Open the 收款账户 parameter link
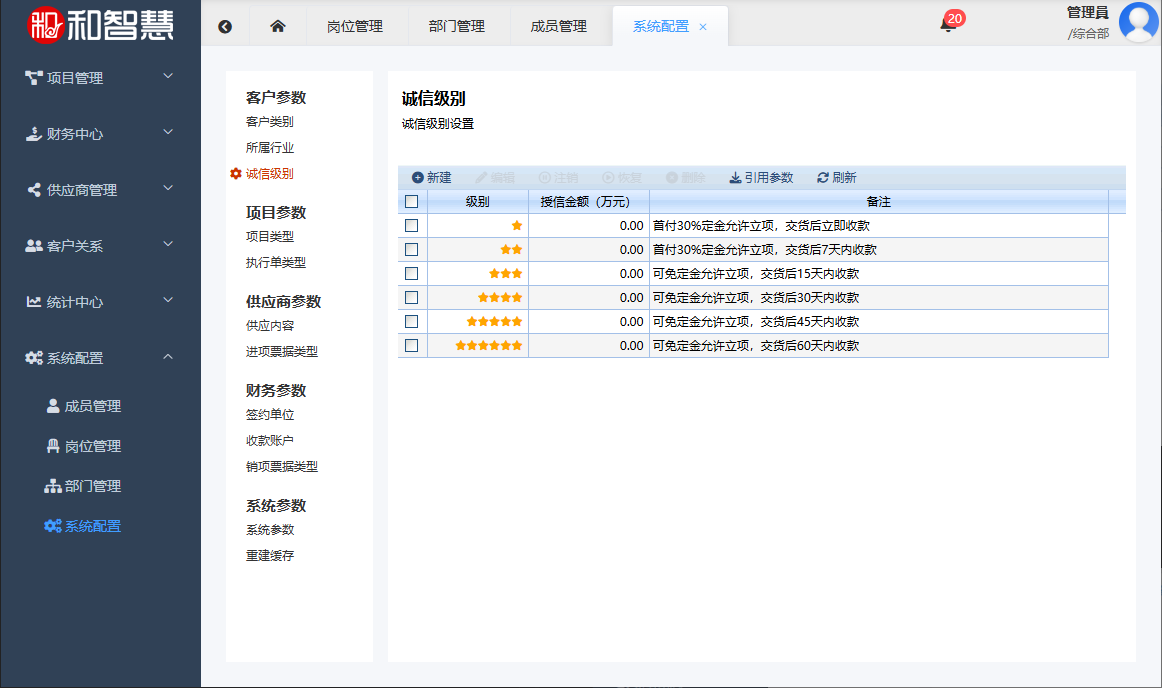The image size is (1162, 688). 270,440
